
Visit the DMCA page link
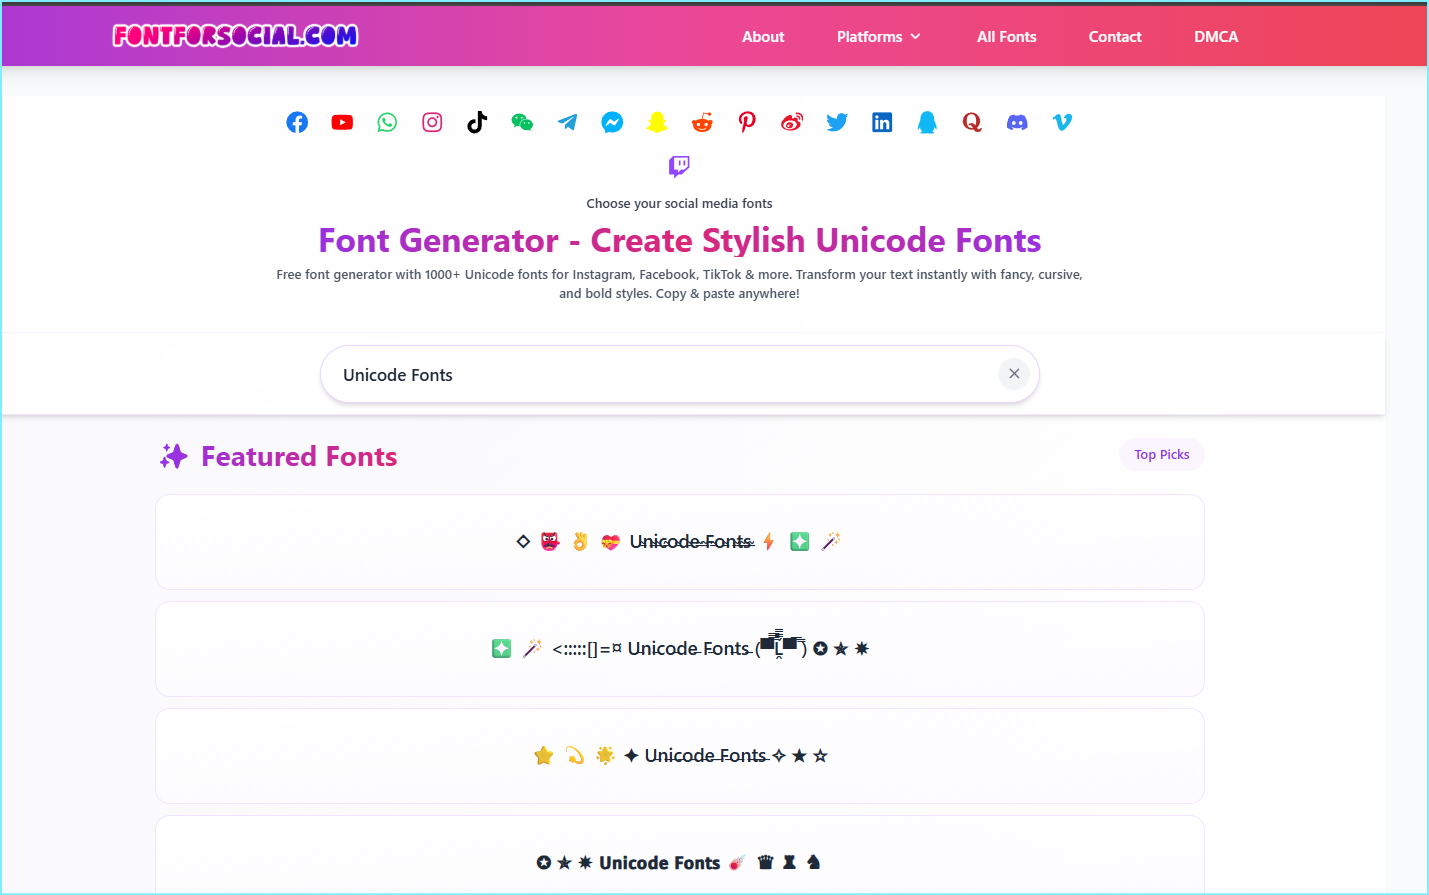pyautogui.click(x=1216, y=37)
